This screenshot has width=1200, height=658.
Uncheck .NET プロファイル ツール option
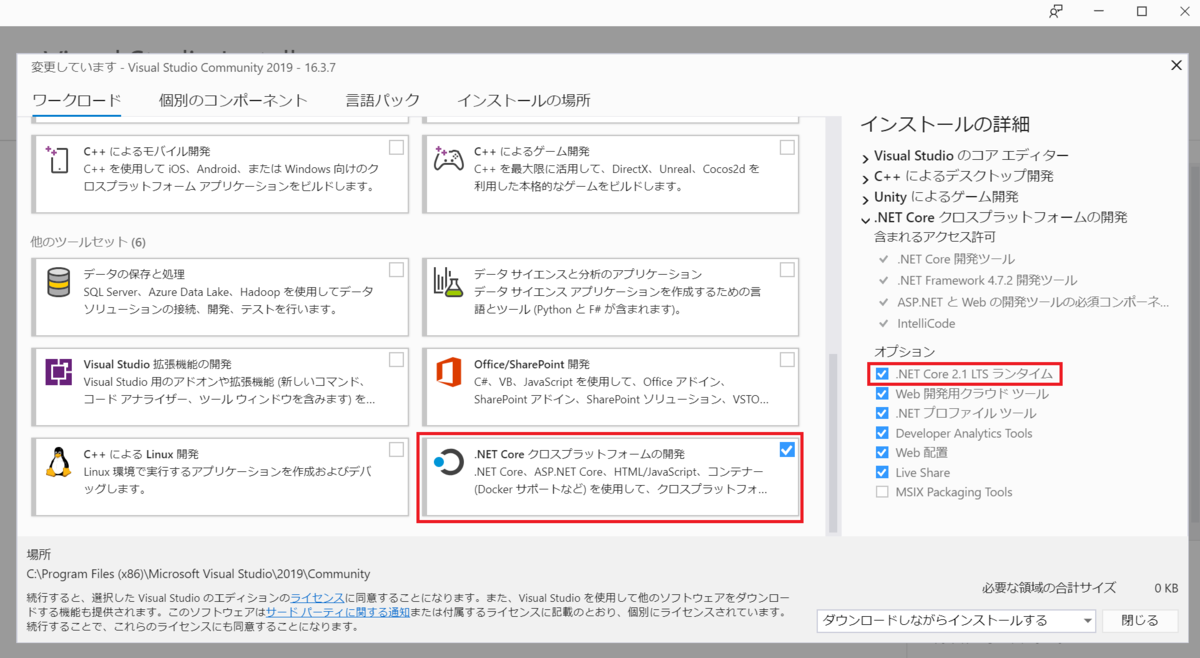click(881, 413)
